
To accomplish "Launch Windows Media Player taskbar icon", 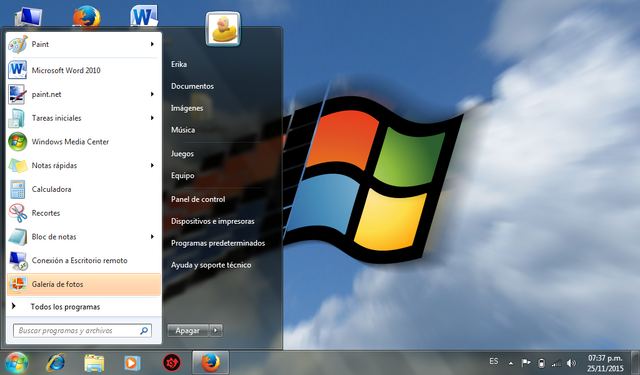I will (x=132, y=362).
